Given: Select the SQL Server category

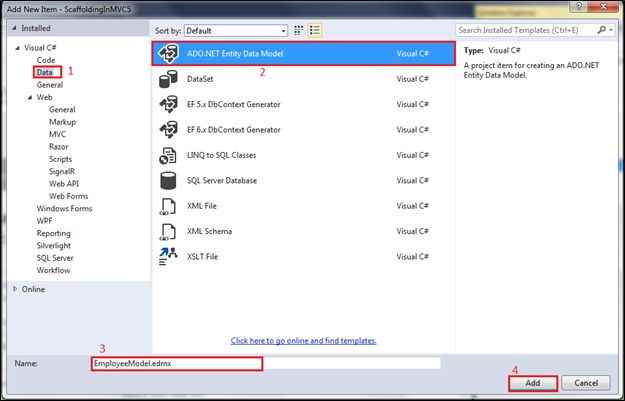Looking at the screenshot, I should pos(55,258).
